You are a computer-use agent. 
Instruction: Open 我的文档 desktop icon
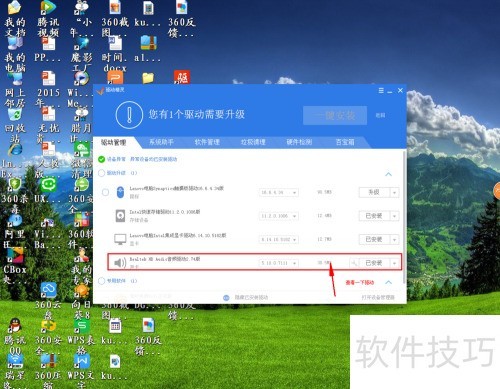(x=15, y=19)
